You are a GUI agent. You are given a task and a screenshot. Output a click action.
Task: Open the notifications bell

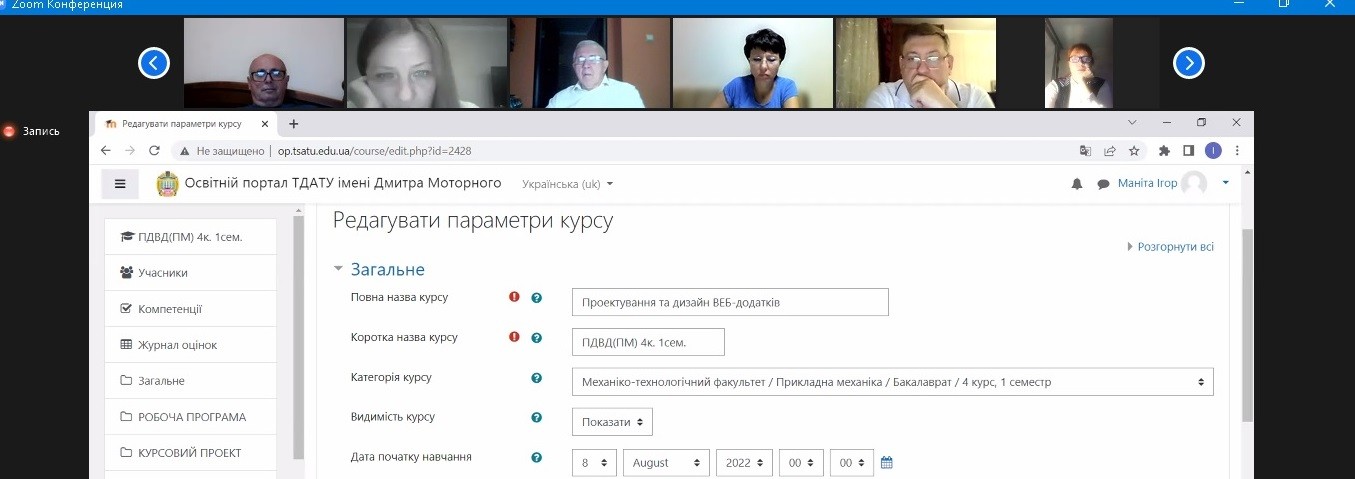1077,184
